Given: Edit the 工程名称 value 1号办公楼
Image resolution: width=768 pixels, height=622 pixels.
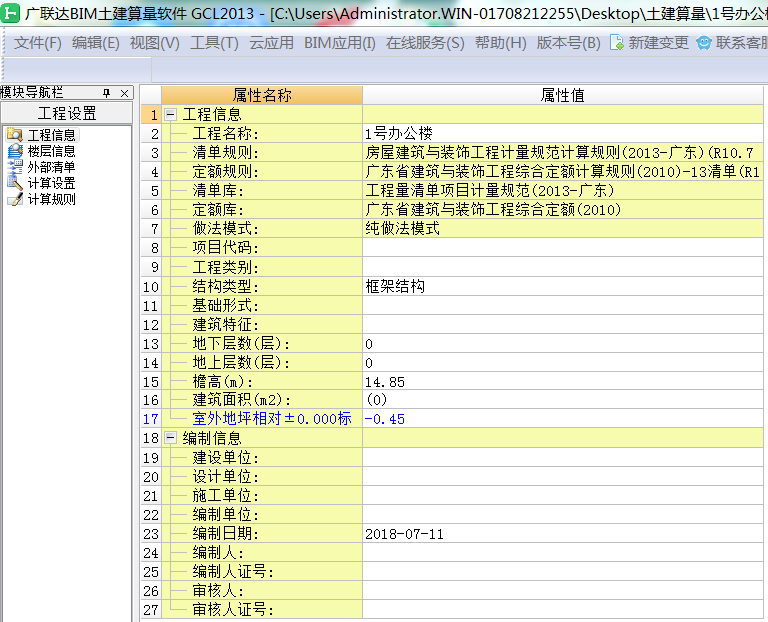Looking at the screenshot, I should click(563, 133).
